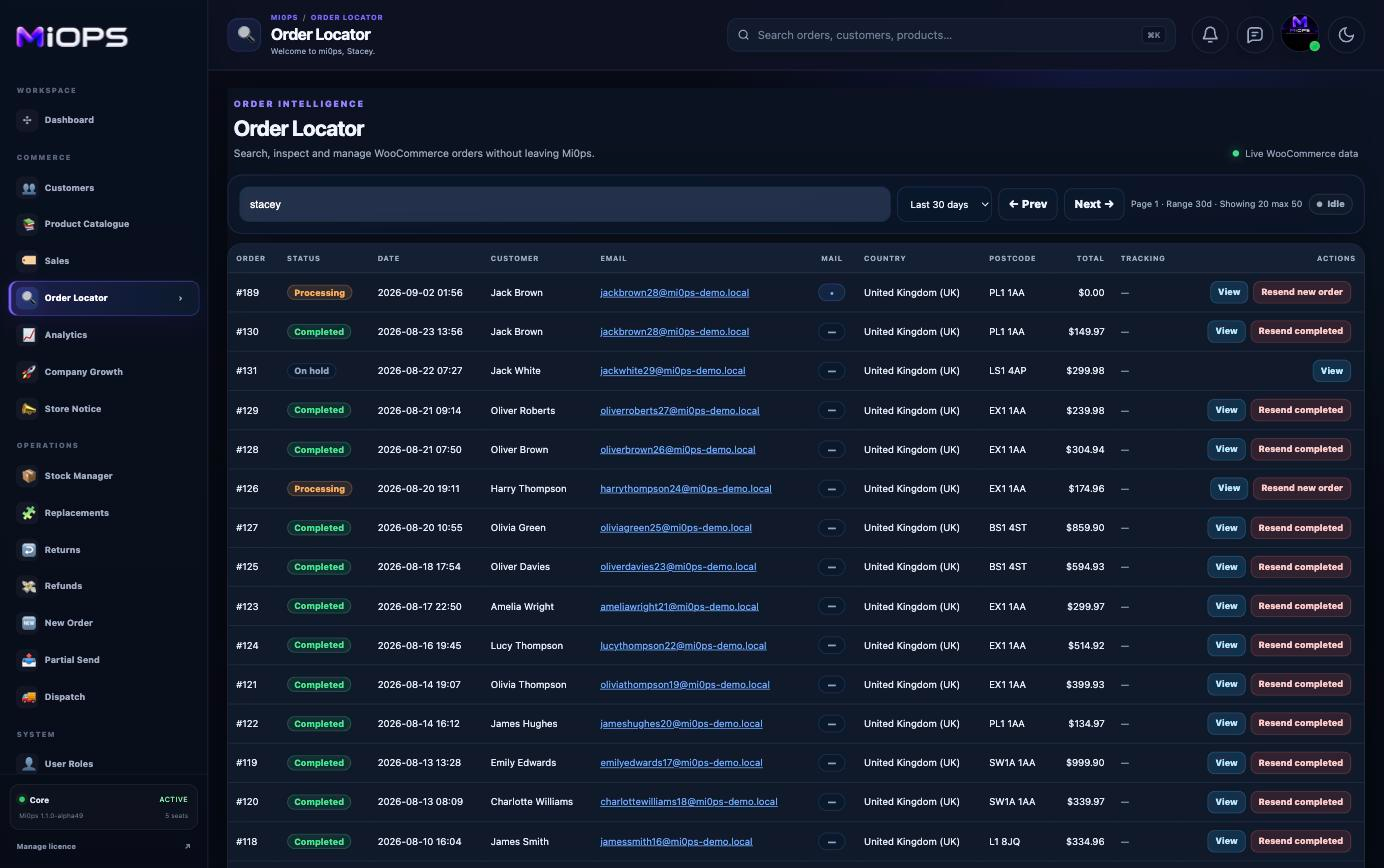
Task: Click the Replacements puzzle icon
Action: [28, 513]
